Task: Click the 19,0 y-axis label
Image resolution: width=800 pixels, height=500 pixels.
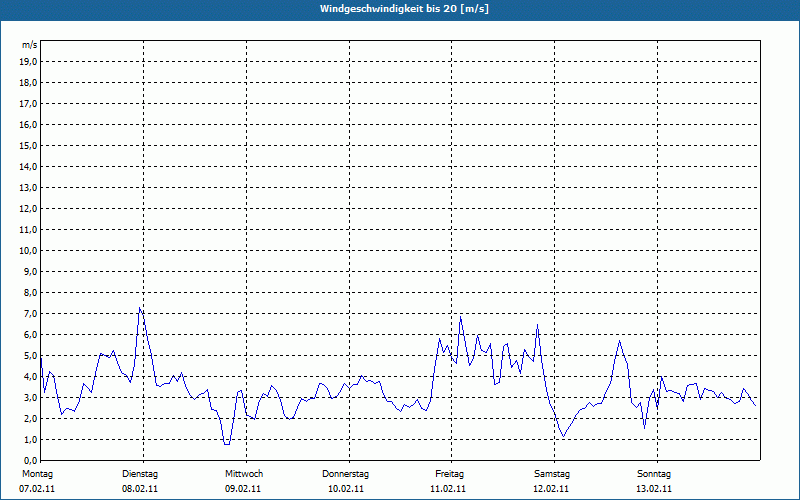Action: point(28,62)
